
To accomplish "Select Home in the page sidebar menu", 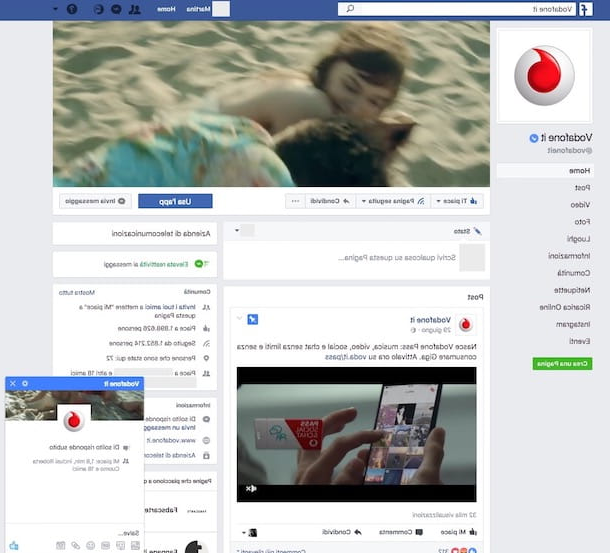I will pyautogui.click(x=545, y=171).
